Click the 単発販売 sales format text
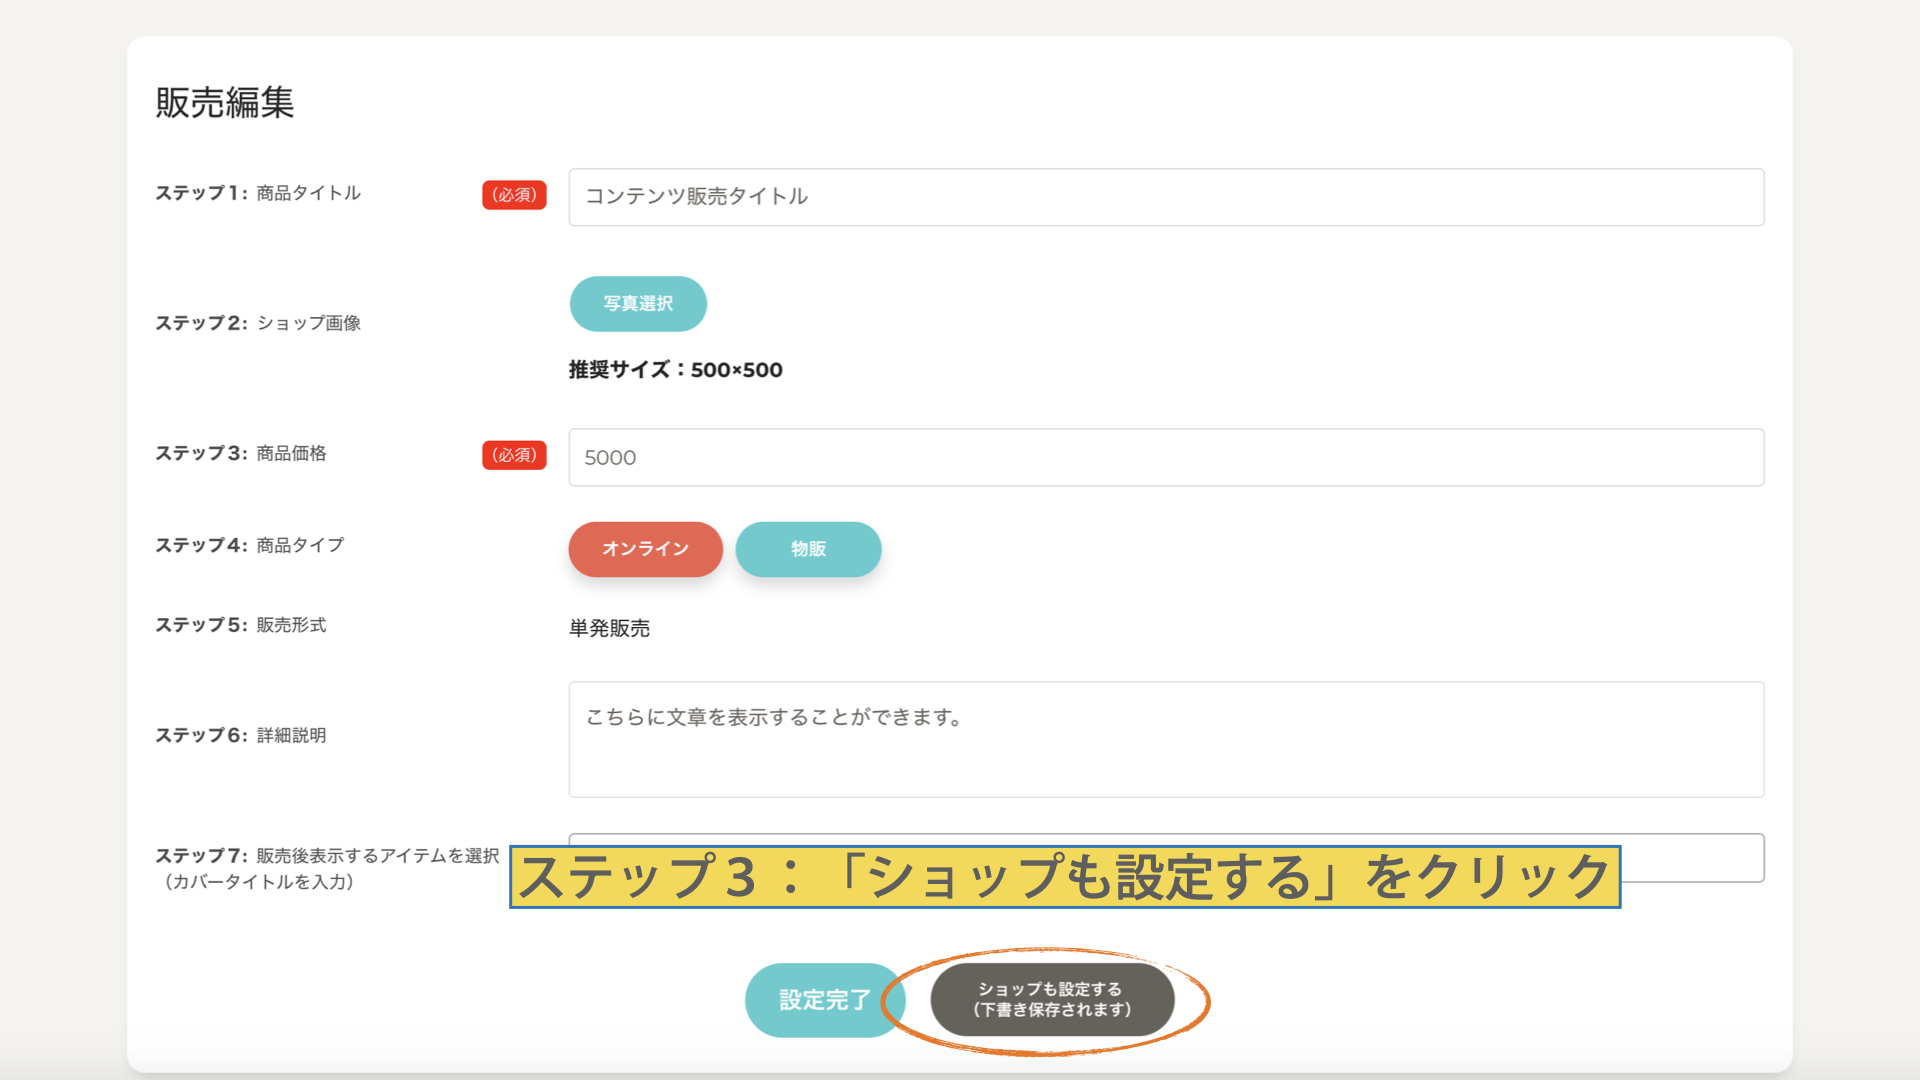This screenshot has width=1920, height=1080. (609, 628)
